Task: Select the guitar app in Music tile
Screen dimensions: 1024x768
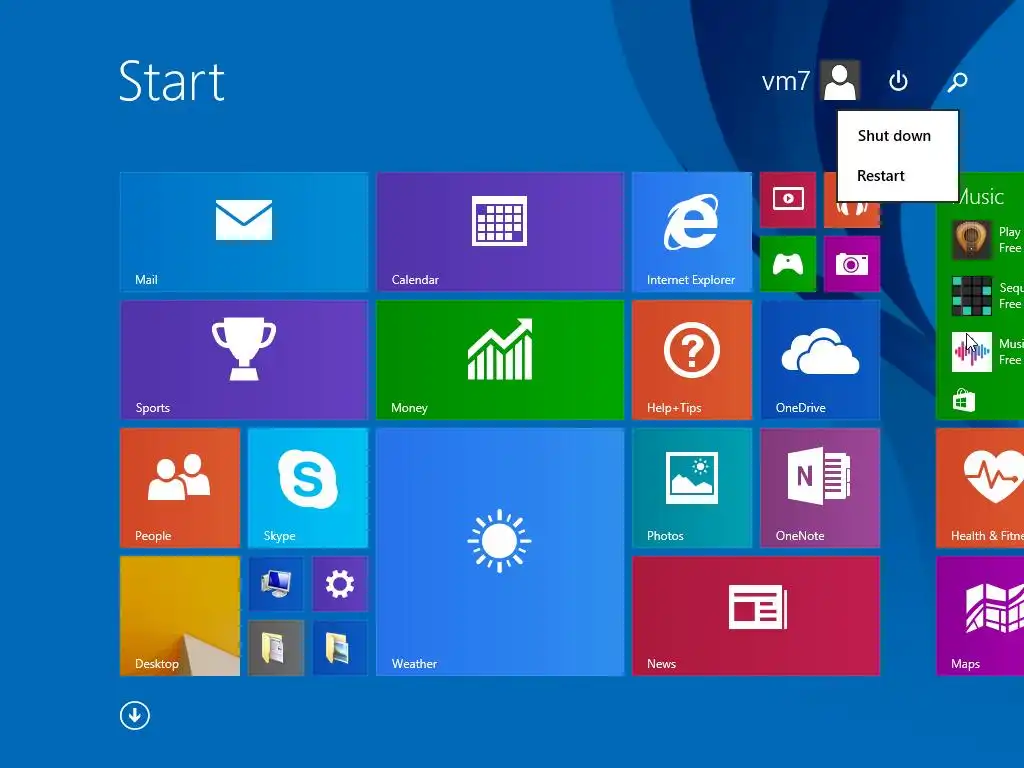Action: pyautogui.click(x=971, y=240)
